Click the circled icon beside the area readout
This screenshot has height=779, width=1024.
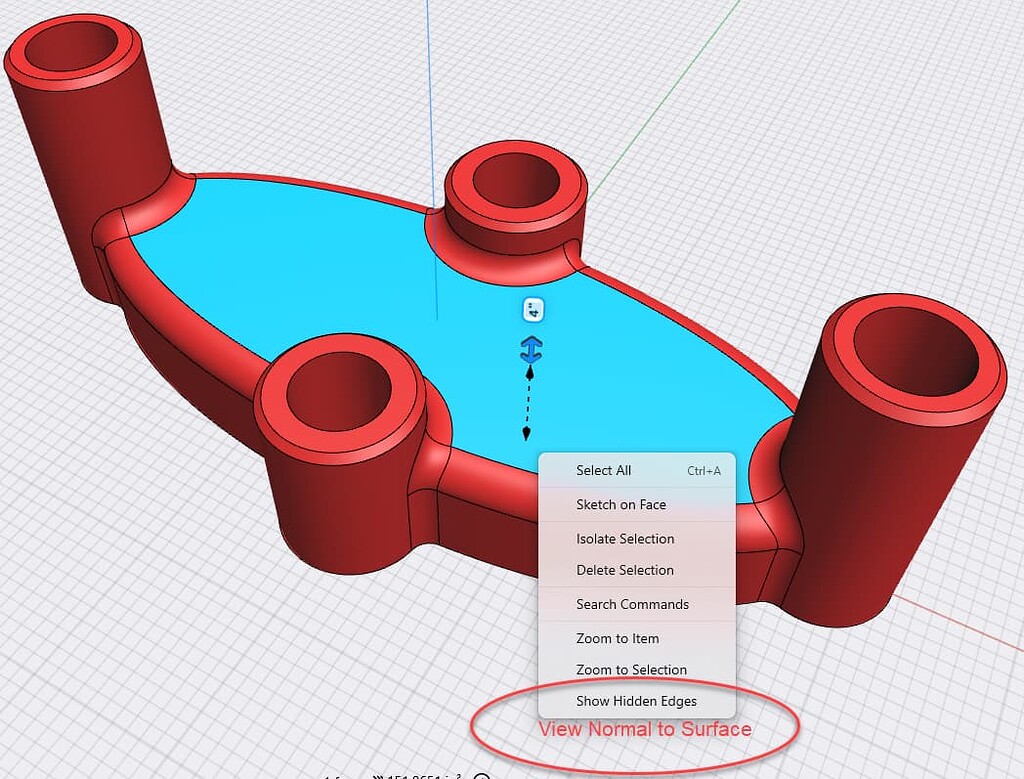pos(484,774)
